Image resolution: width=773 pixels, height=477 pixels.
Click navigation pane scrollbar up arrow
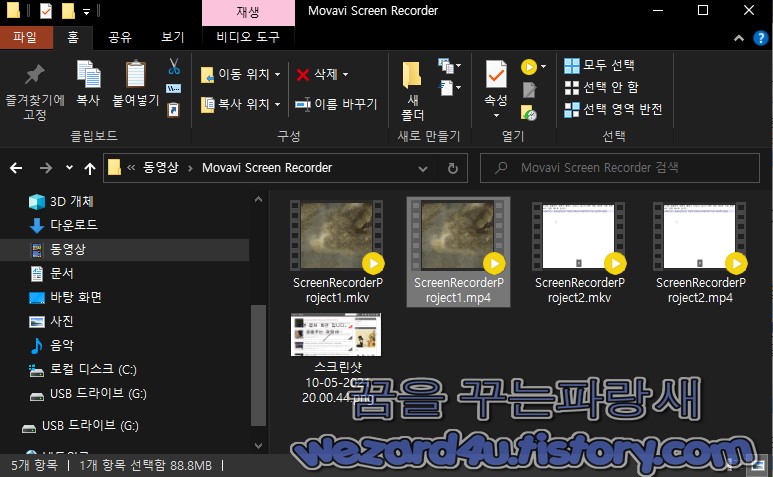point(258,200)
